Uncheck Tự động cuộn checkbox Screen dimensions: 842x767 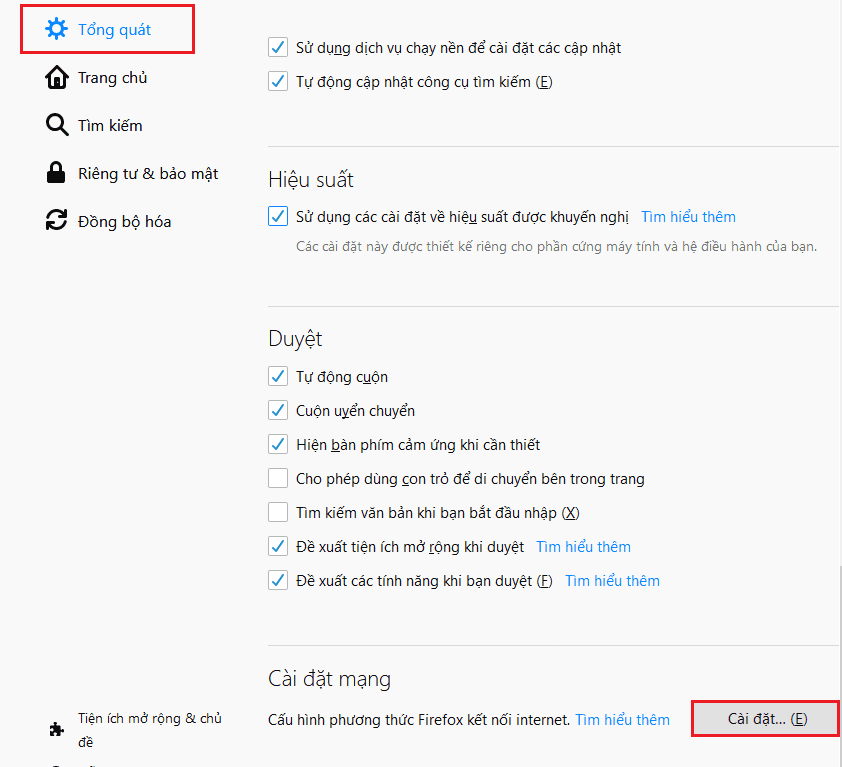click(x=279, y=377)
